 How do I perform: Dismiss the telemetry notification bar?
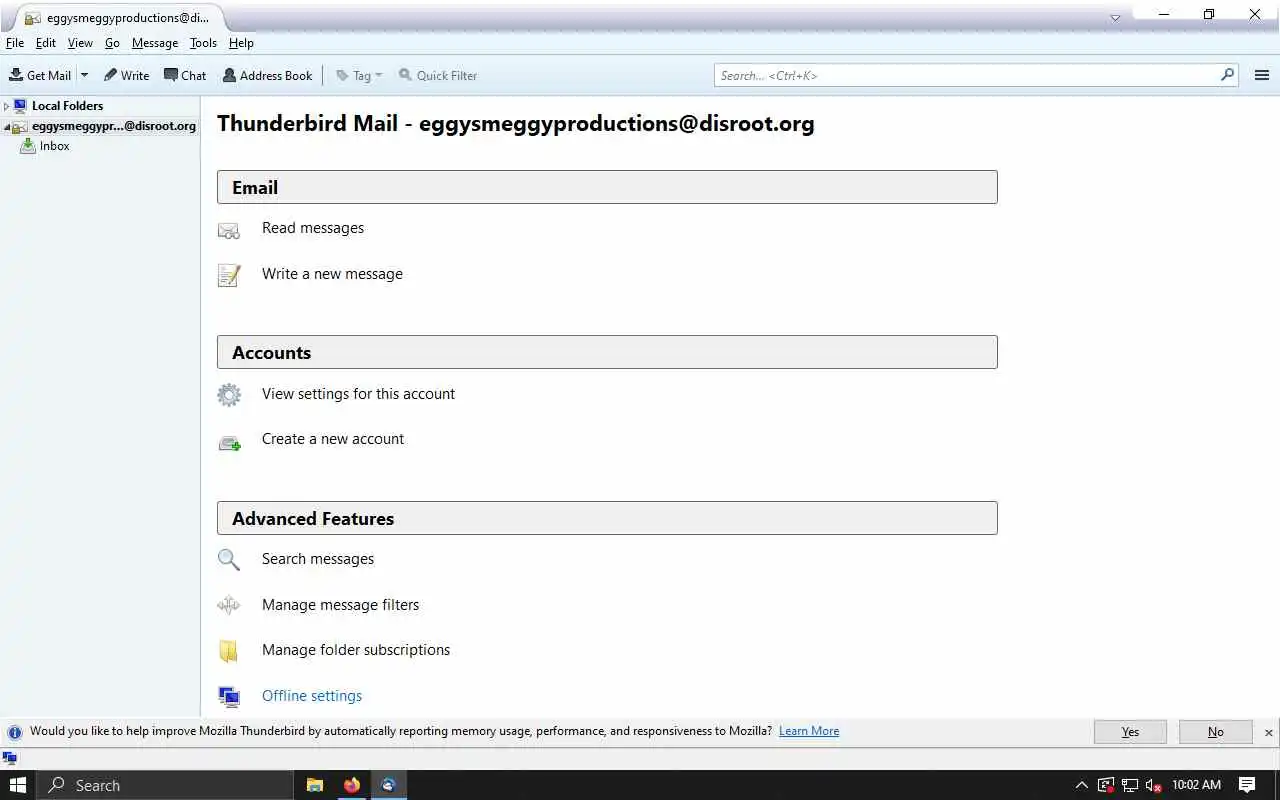[x=1269, y=733]
